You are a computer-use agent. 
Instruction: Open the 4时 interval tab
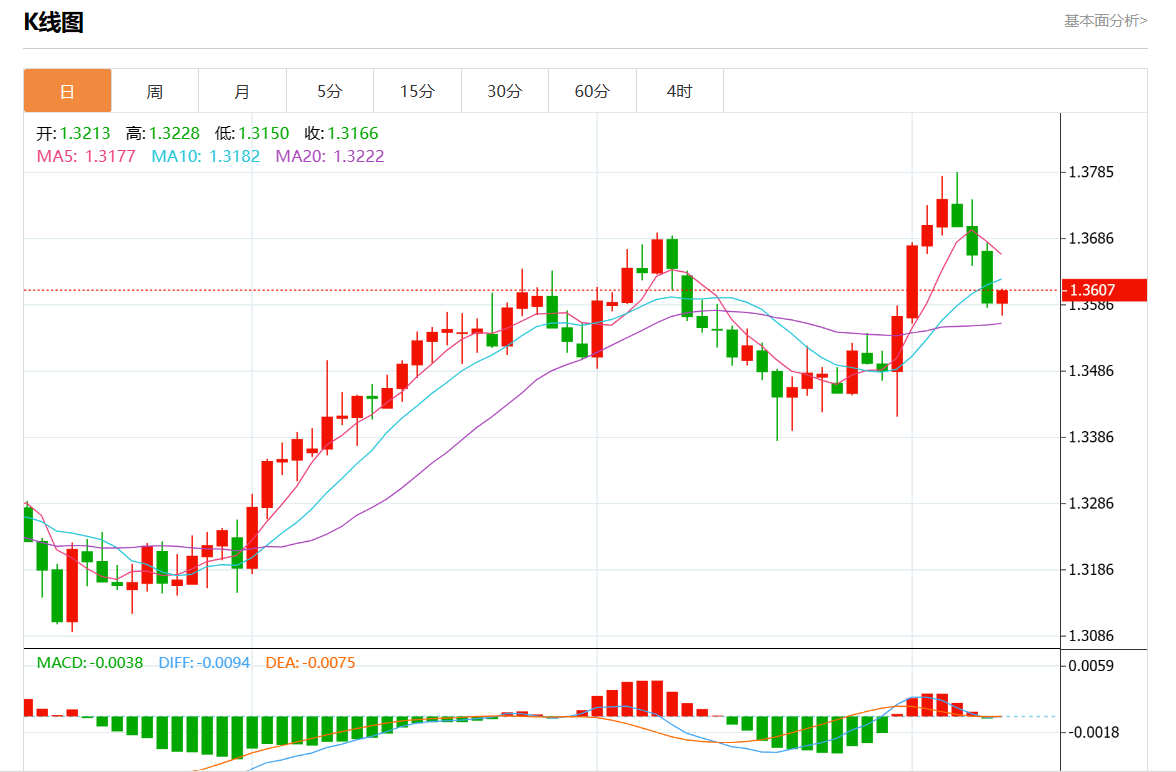point(680,91)
